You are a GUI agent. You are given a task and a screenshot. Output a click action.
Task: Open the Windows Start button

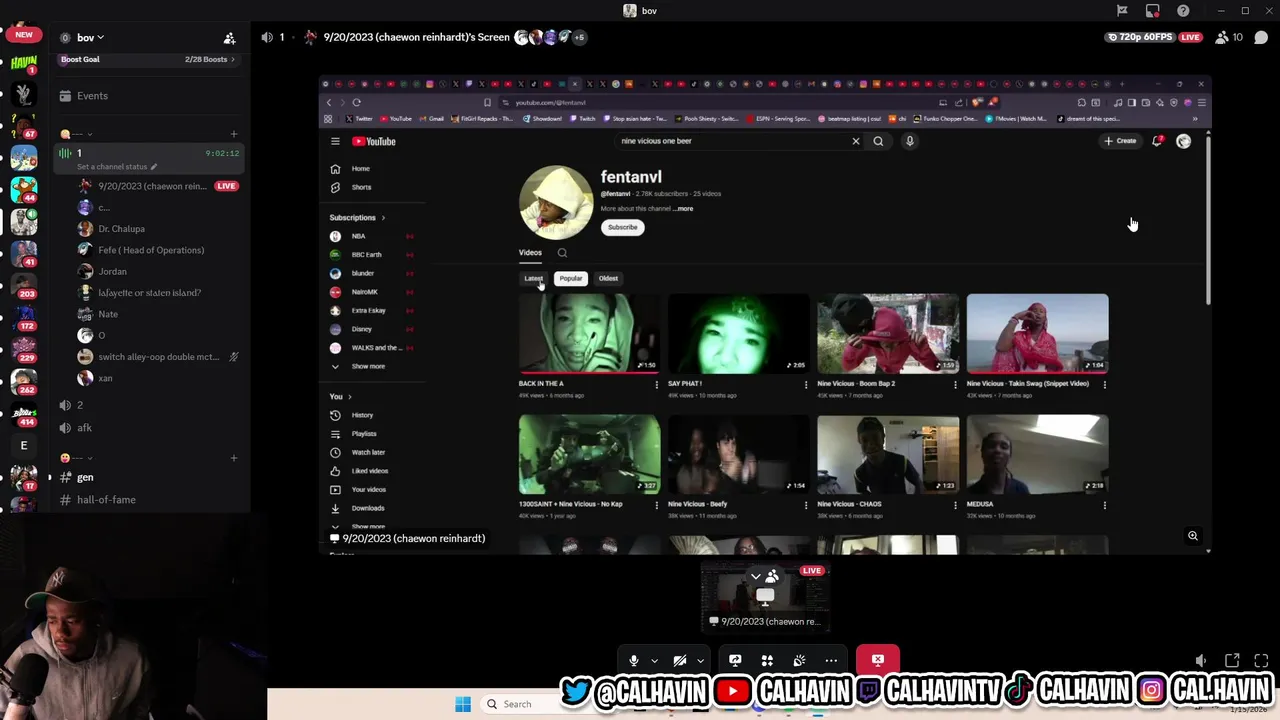[463, 704]
